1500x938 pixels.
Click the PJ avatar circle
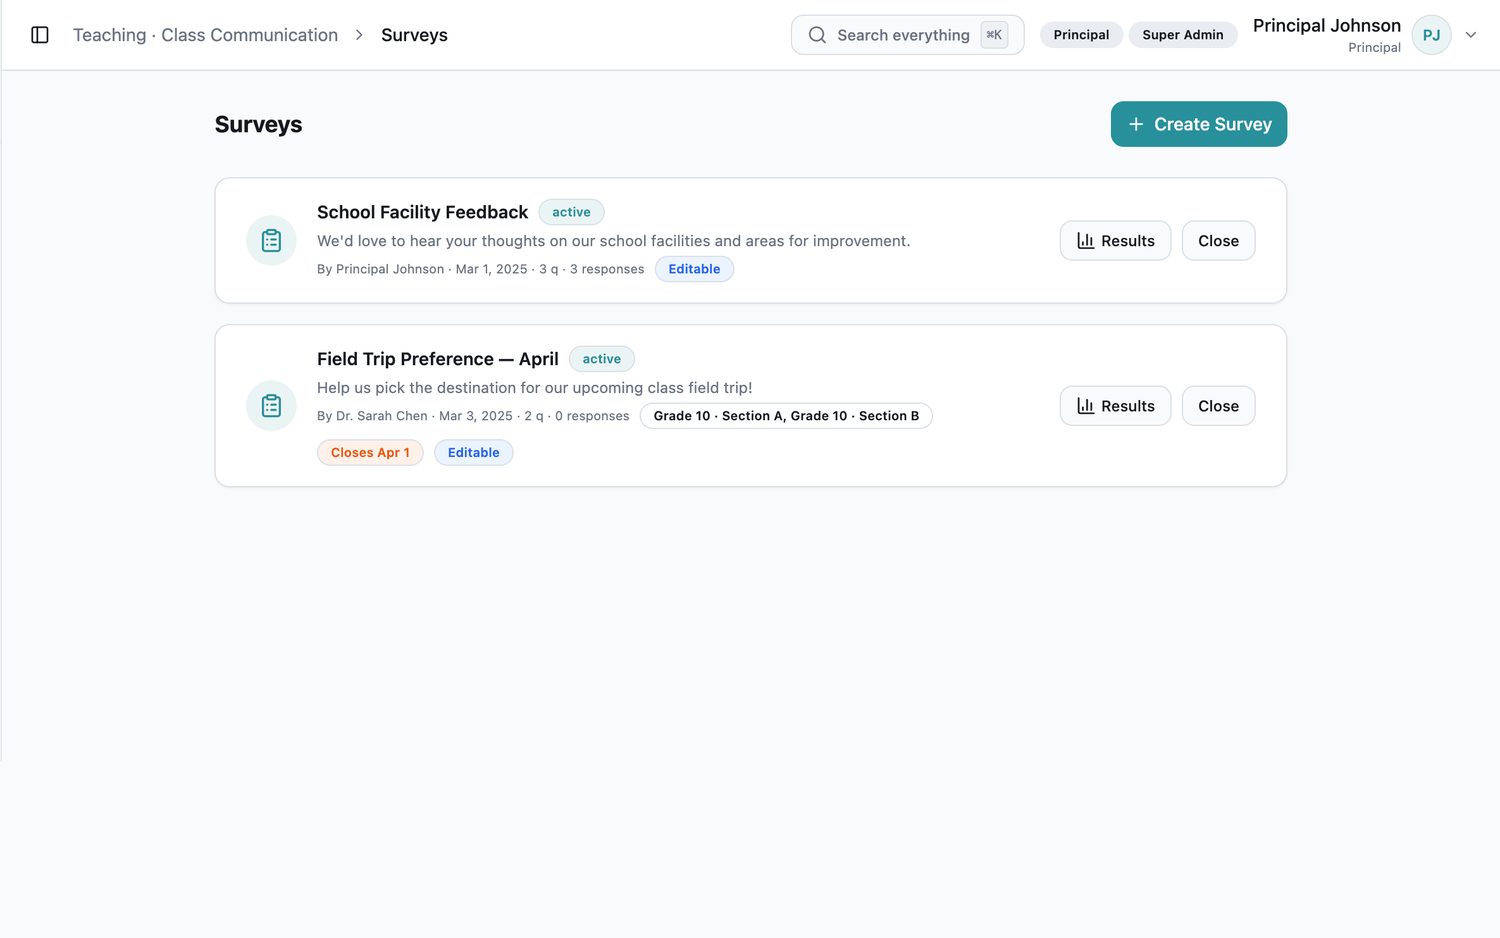(x=1431, y=35)
